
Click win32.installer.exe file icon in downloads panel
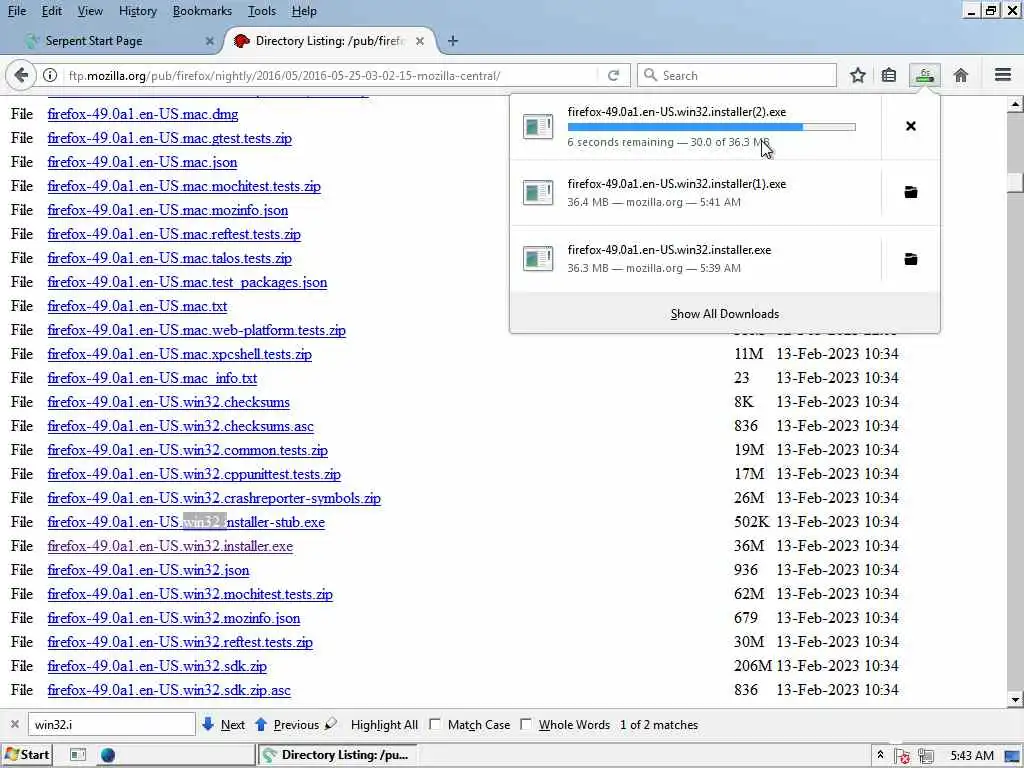538,259
